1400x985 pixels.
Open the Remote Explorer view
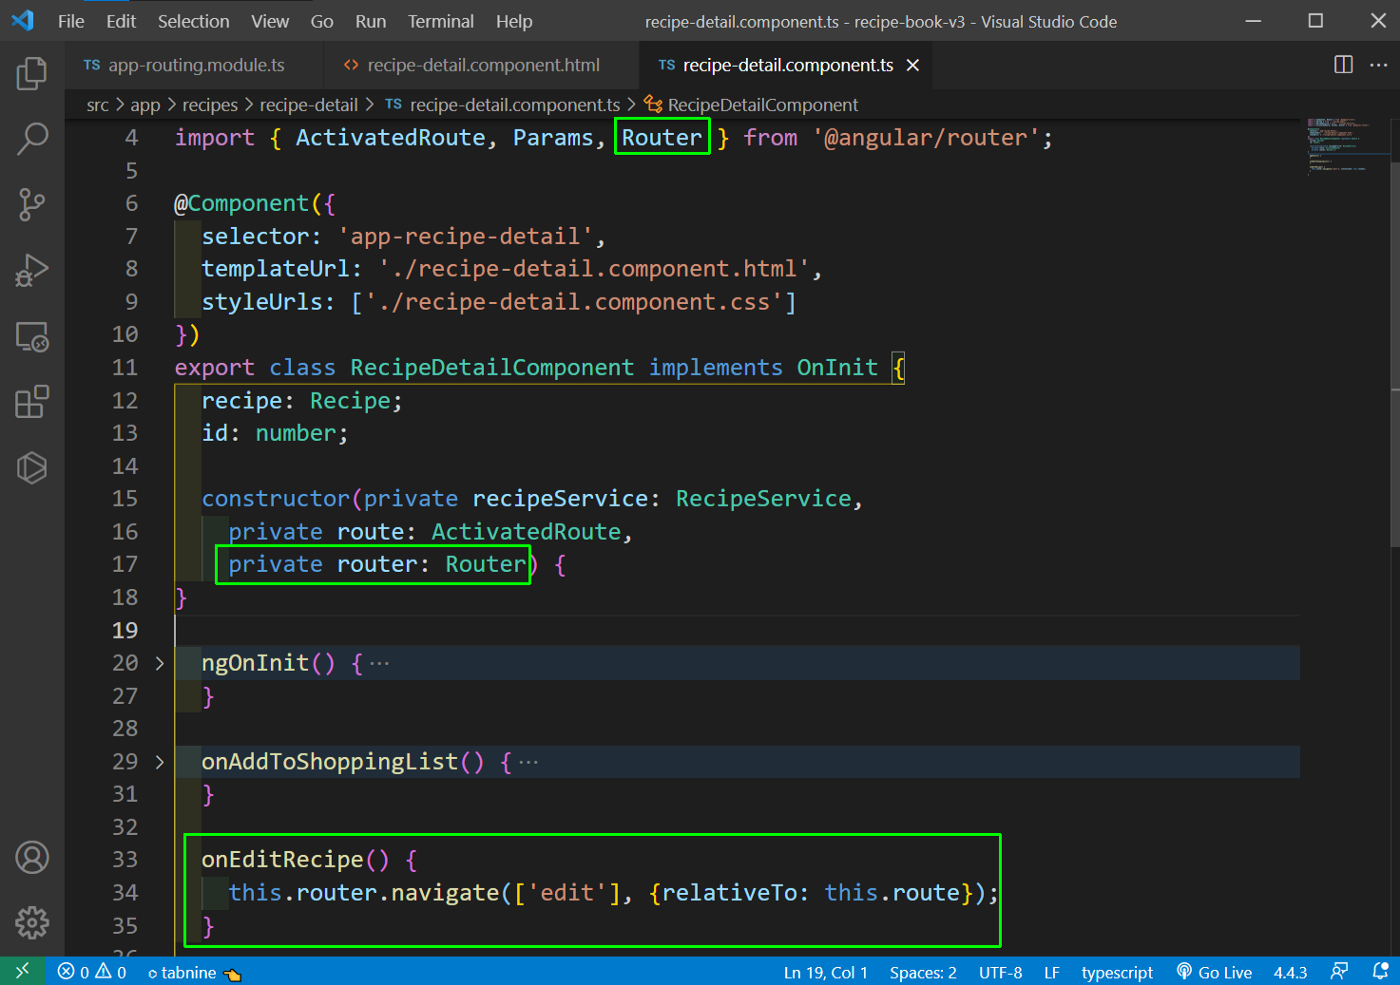(32, 337)
